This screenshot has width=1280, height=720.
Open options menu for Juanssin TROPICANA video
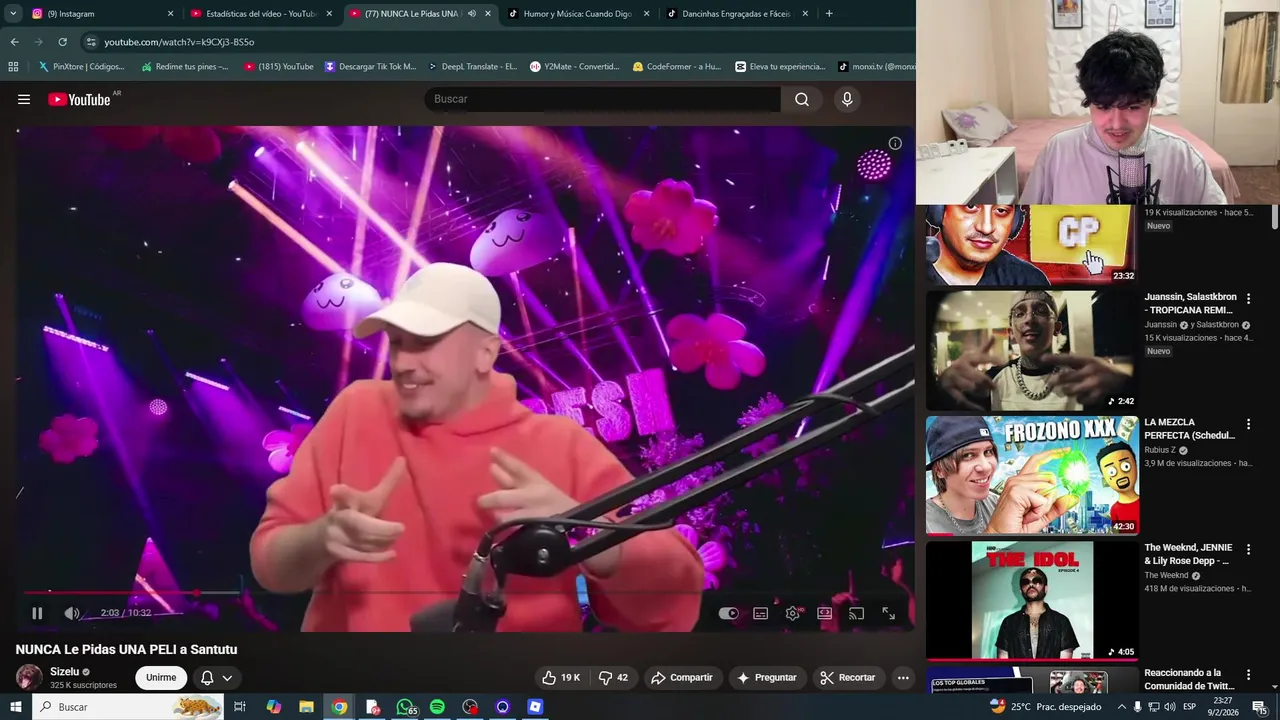pyautogui.click(x=1248, y=299)
